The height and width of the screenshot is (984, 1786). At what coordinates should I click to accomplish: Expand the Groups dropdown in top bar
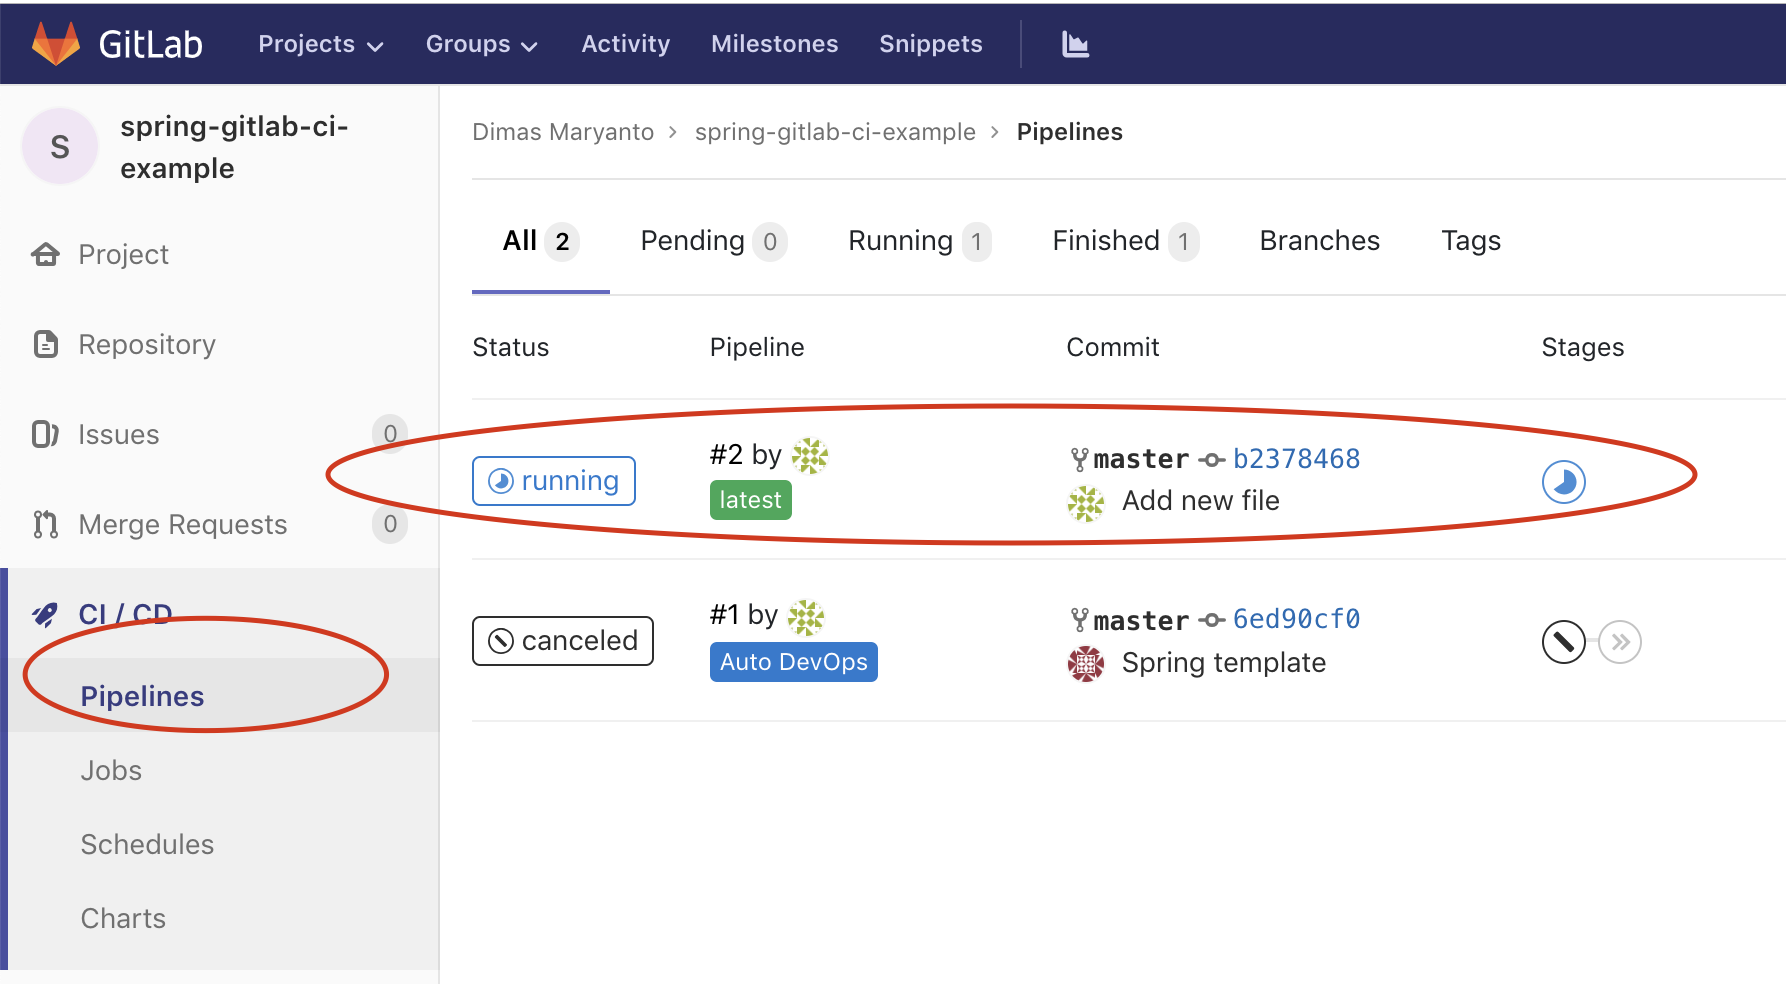click(482, 44)
